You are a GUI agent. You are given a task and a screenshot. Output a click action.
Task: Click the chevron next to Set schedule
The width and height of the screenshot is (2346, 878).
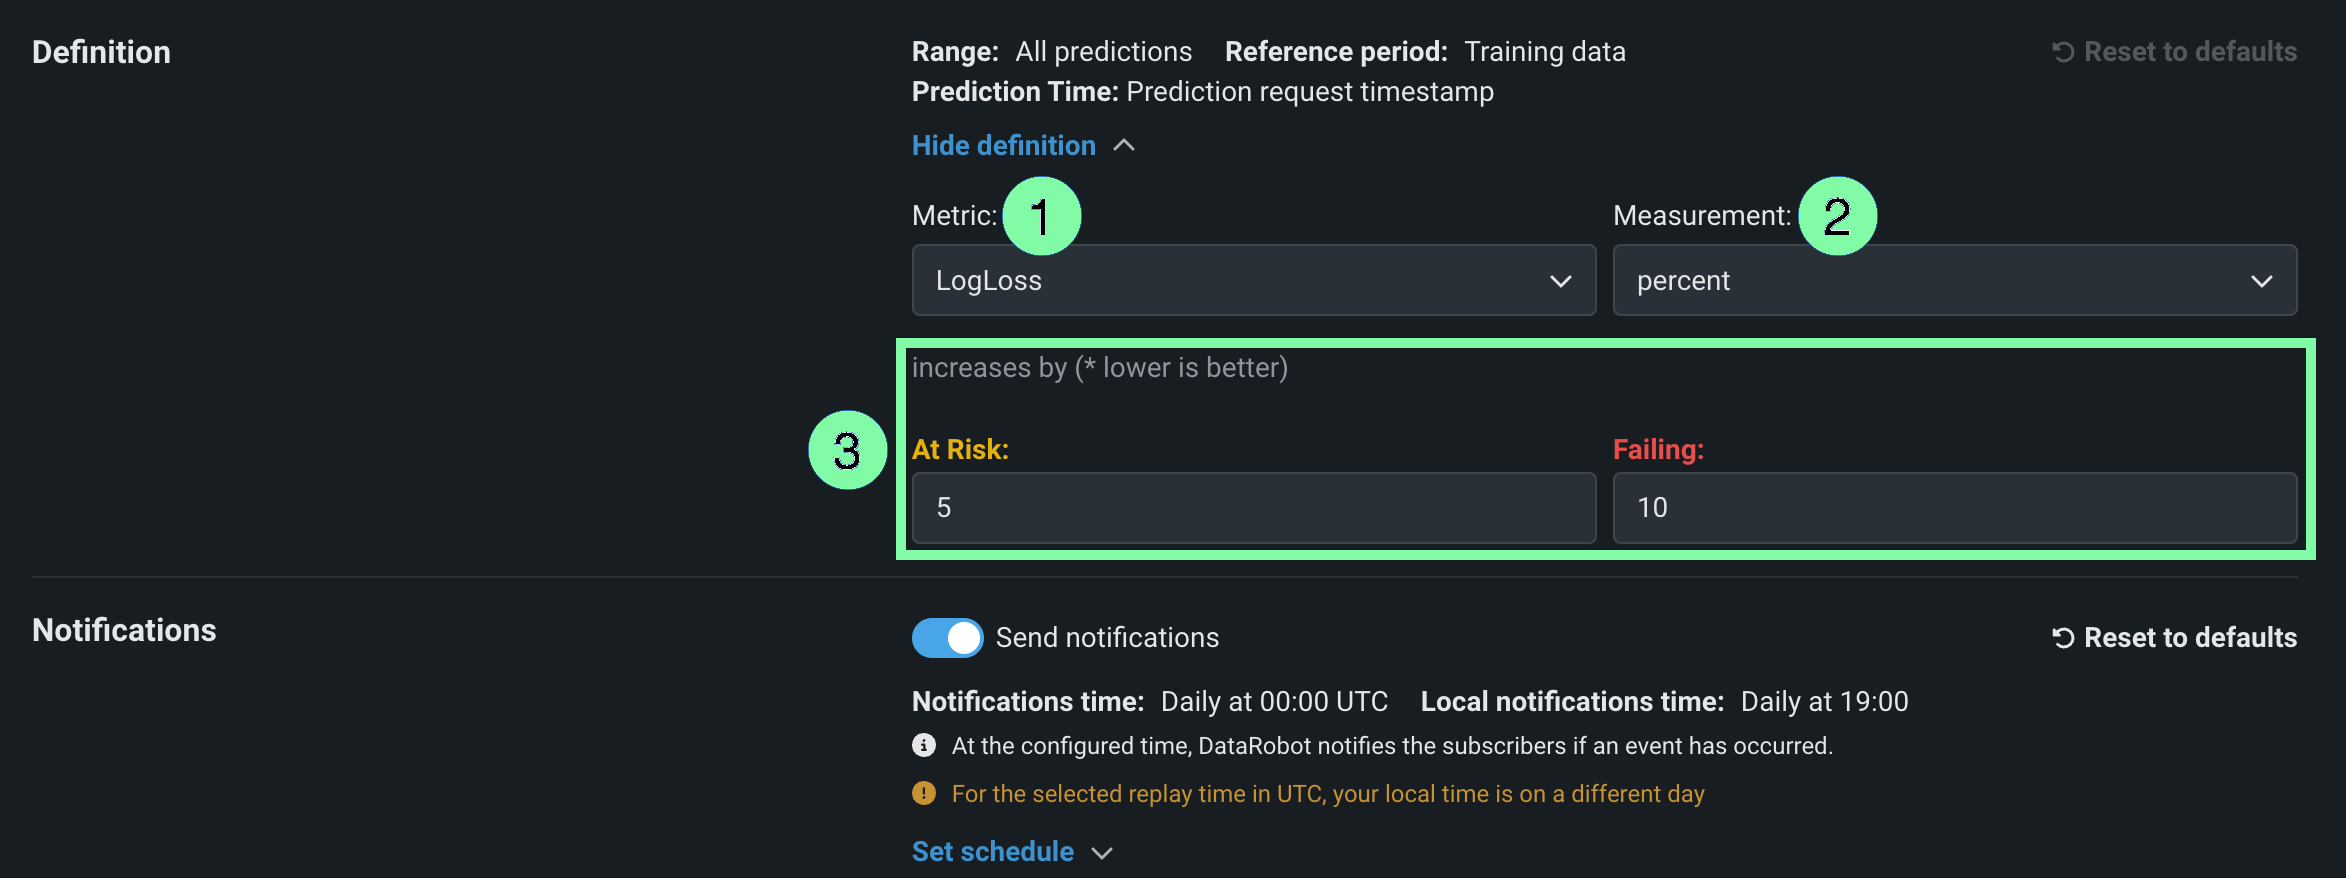tap(1102, 853)
